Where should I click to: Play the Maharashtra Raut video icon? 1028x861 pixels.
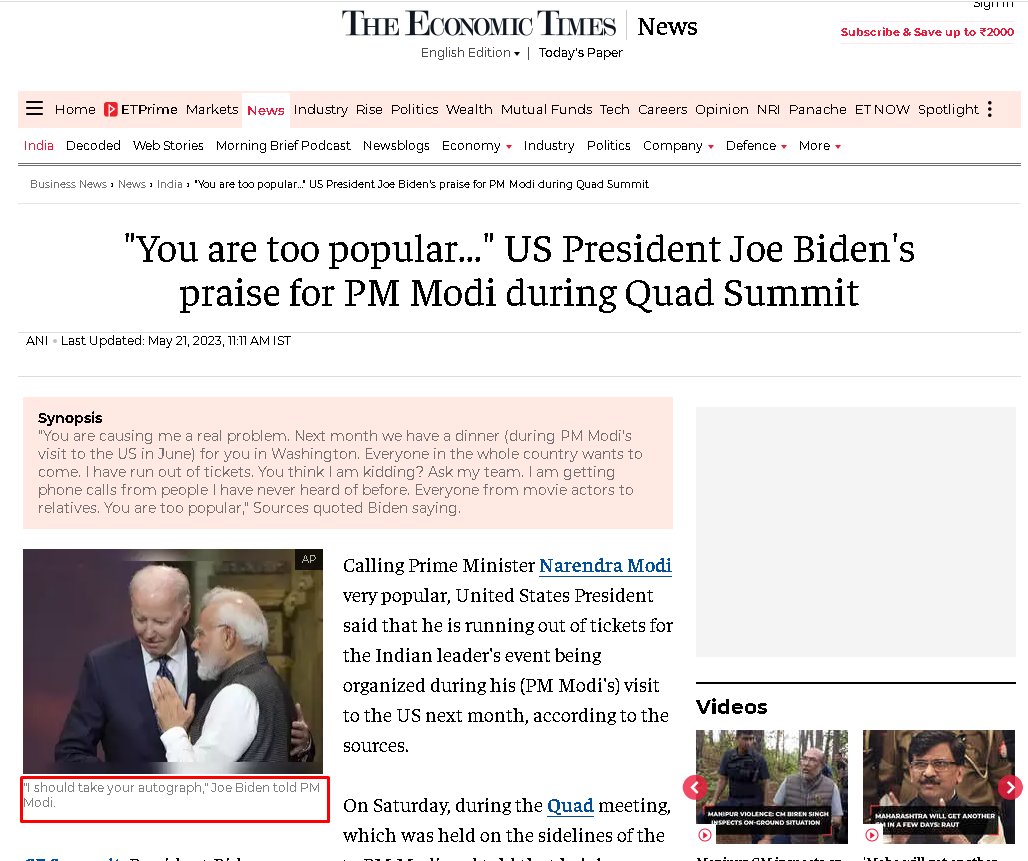click(872, 835)
